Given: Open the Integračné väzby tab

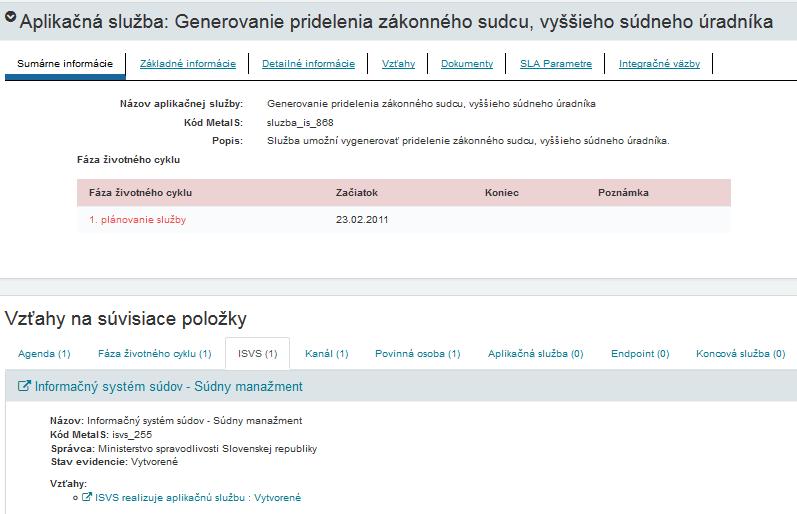Looking at the screenshot, I should [659, 64].
